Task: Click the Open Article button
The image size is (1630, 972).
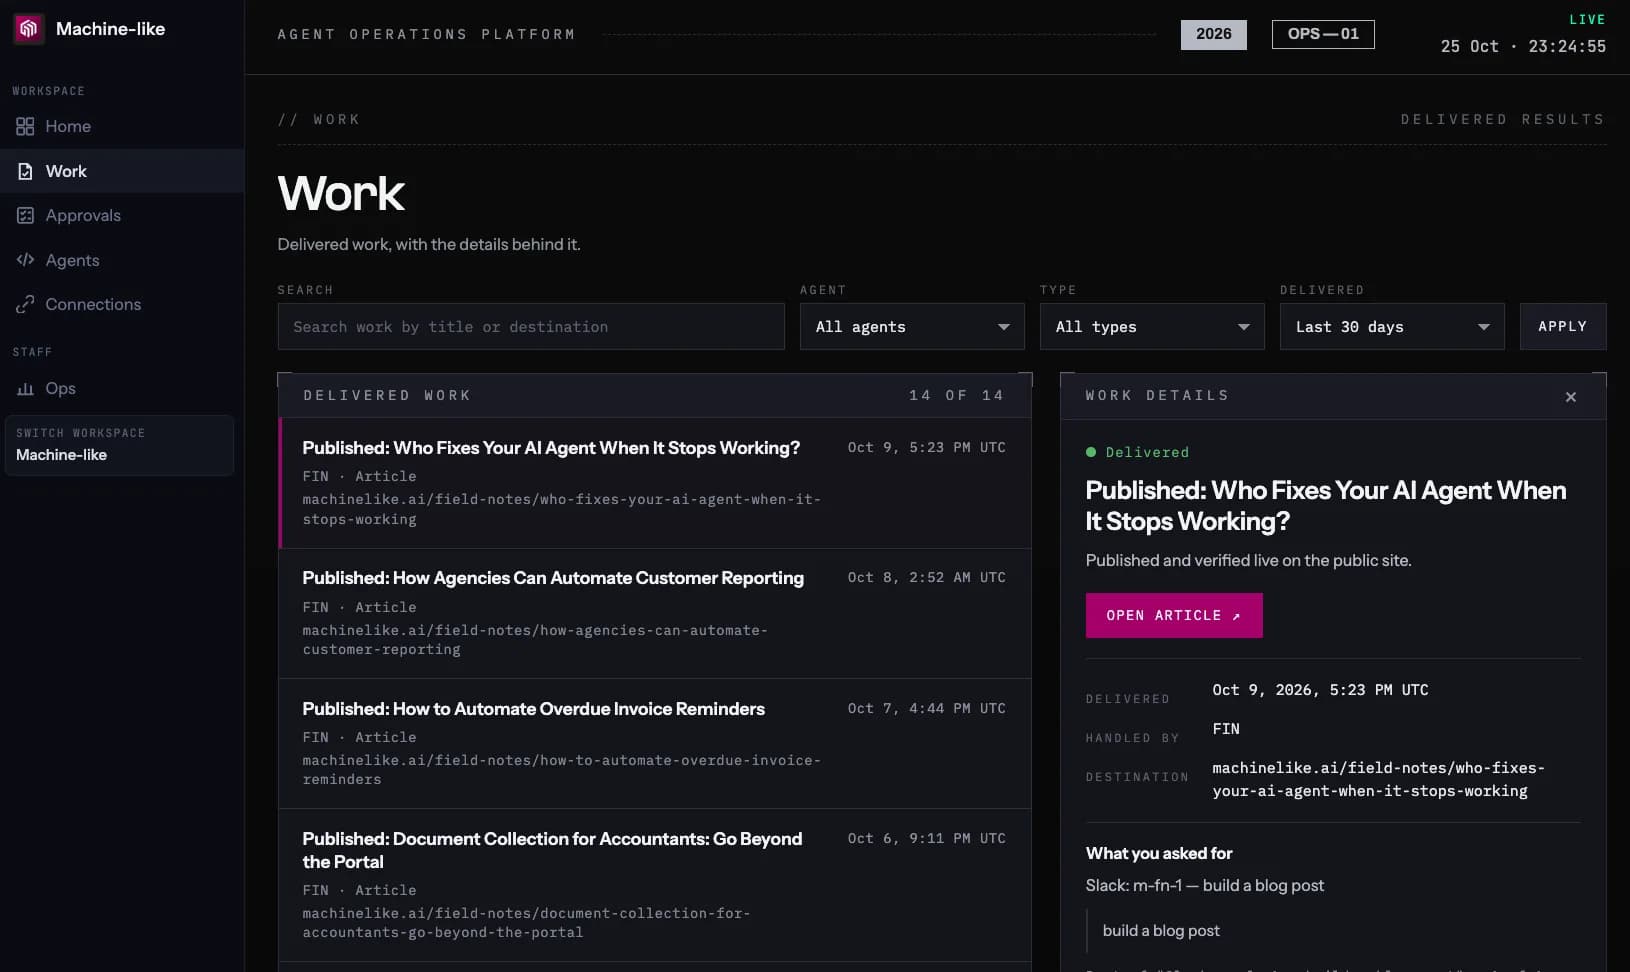Action: pyautogui.click(x=1174, y=615)
